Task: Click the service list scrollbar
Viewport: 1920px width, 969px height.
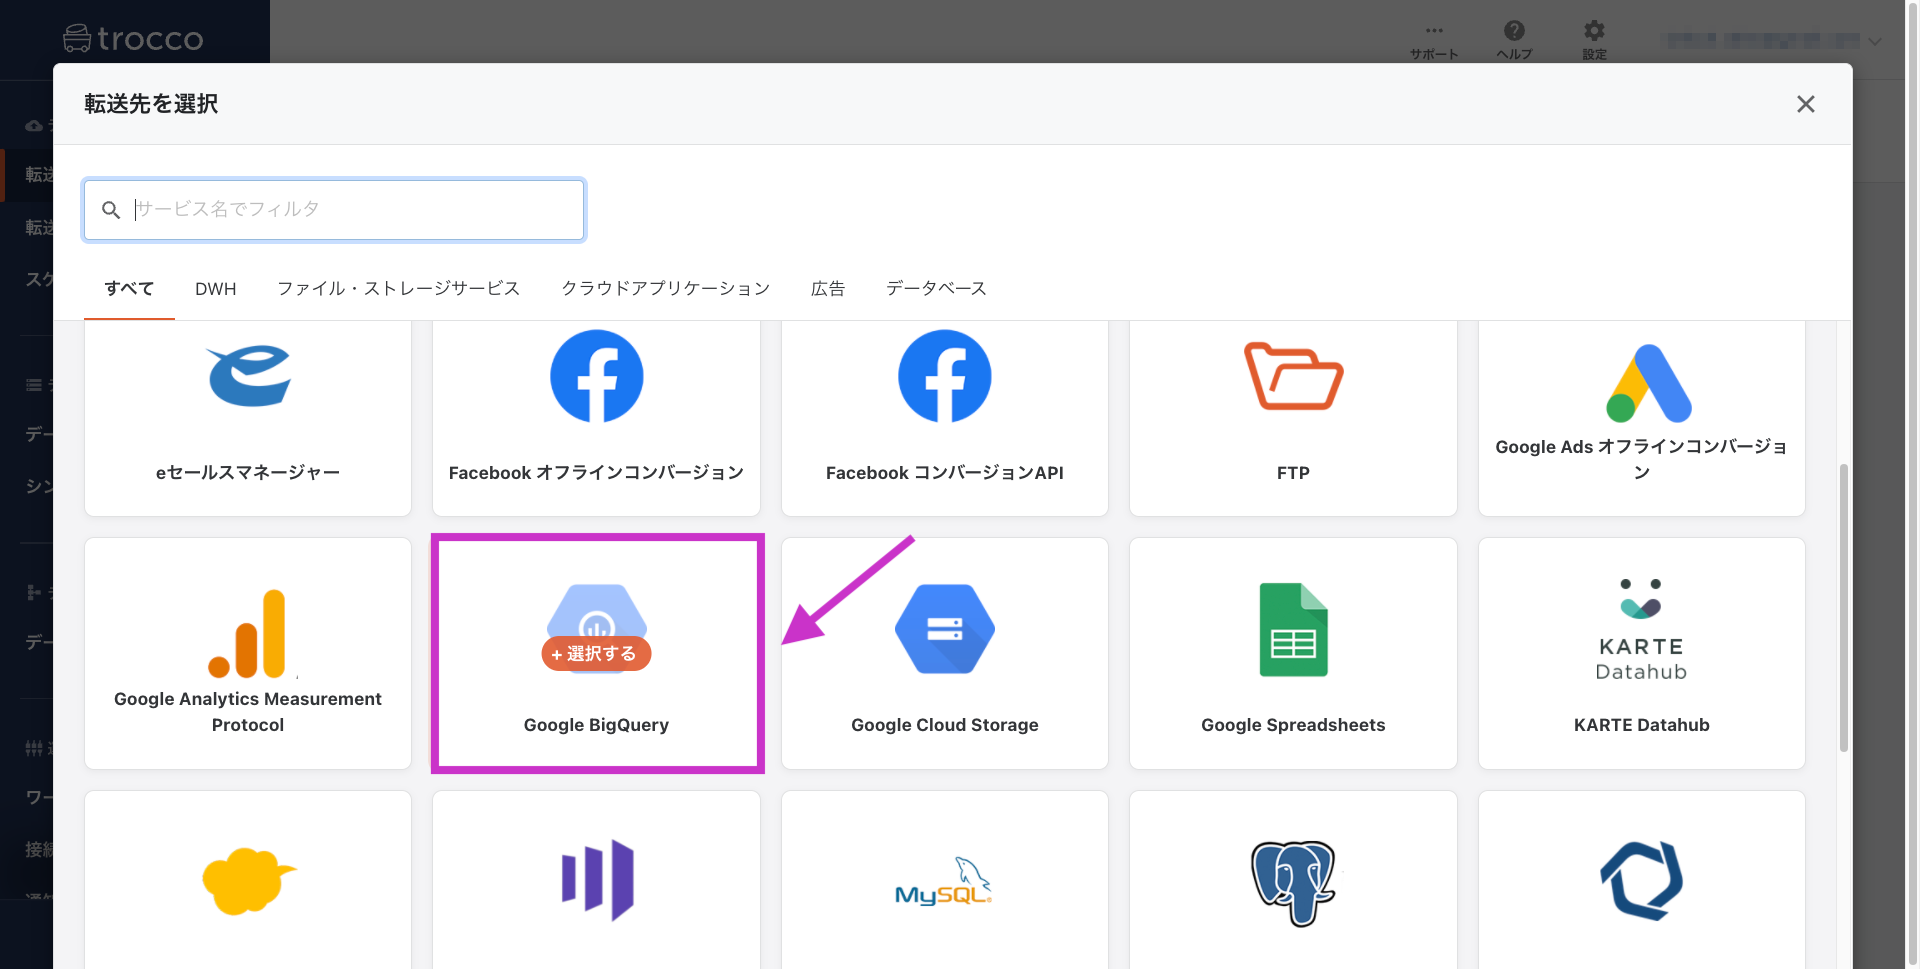Action: 1844,608
